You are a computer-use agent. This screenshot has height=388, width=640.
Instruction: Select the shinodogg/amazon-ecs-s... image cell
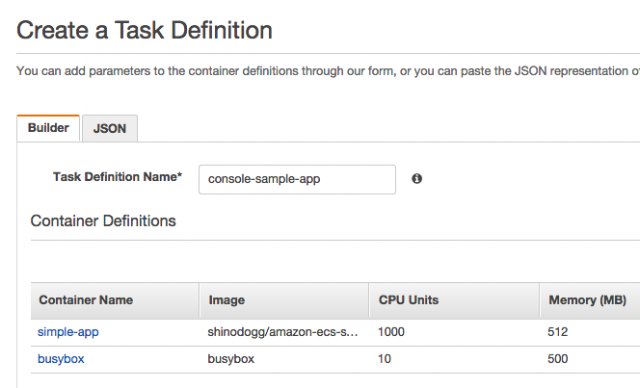(283, 332)
